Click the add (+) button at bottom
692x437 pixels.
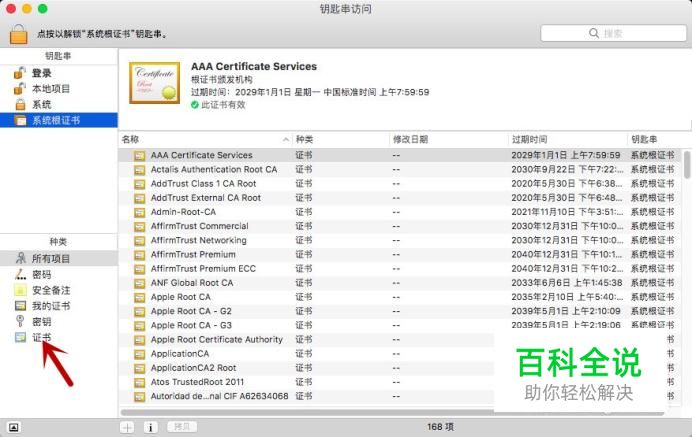[127, 427]
